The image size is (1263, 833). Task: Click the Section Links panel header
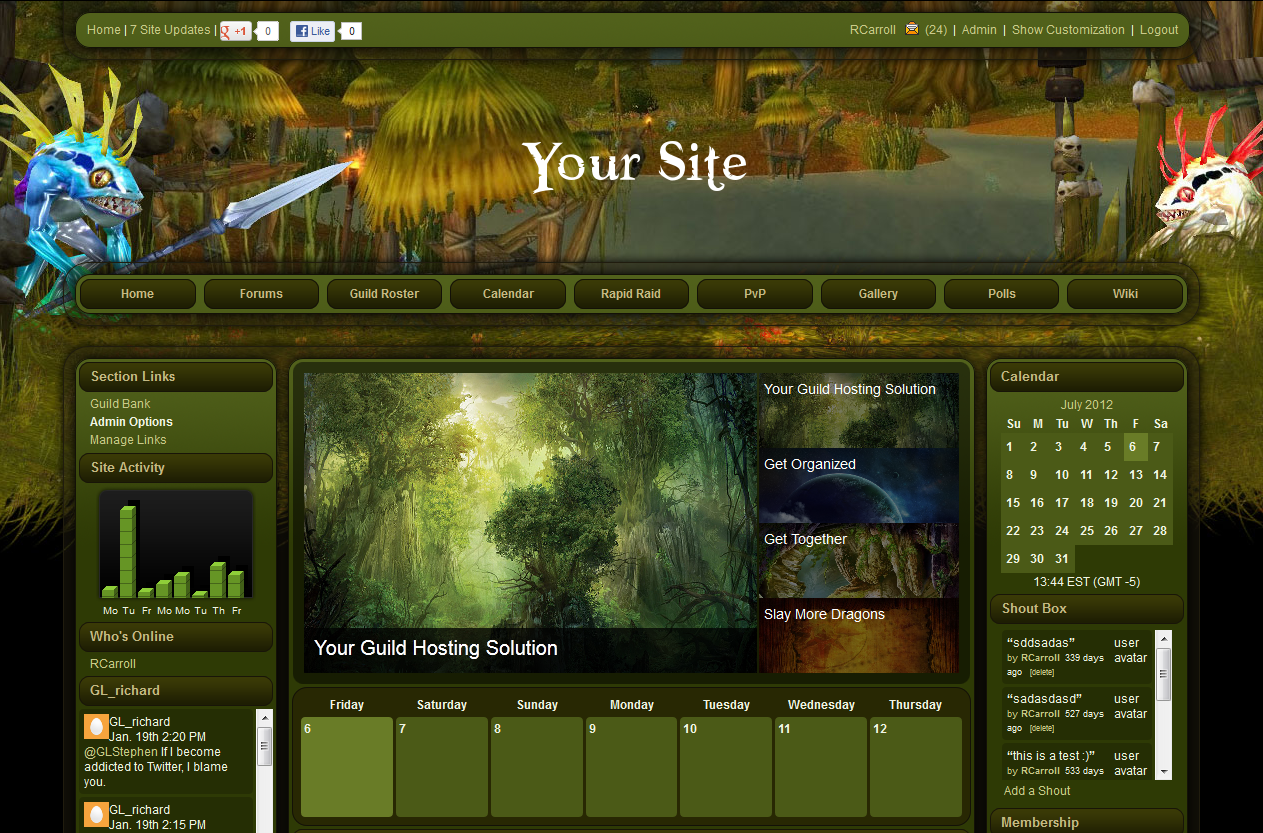point(176,377)
